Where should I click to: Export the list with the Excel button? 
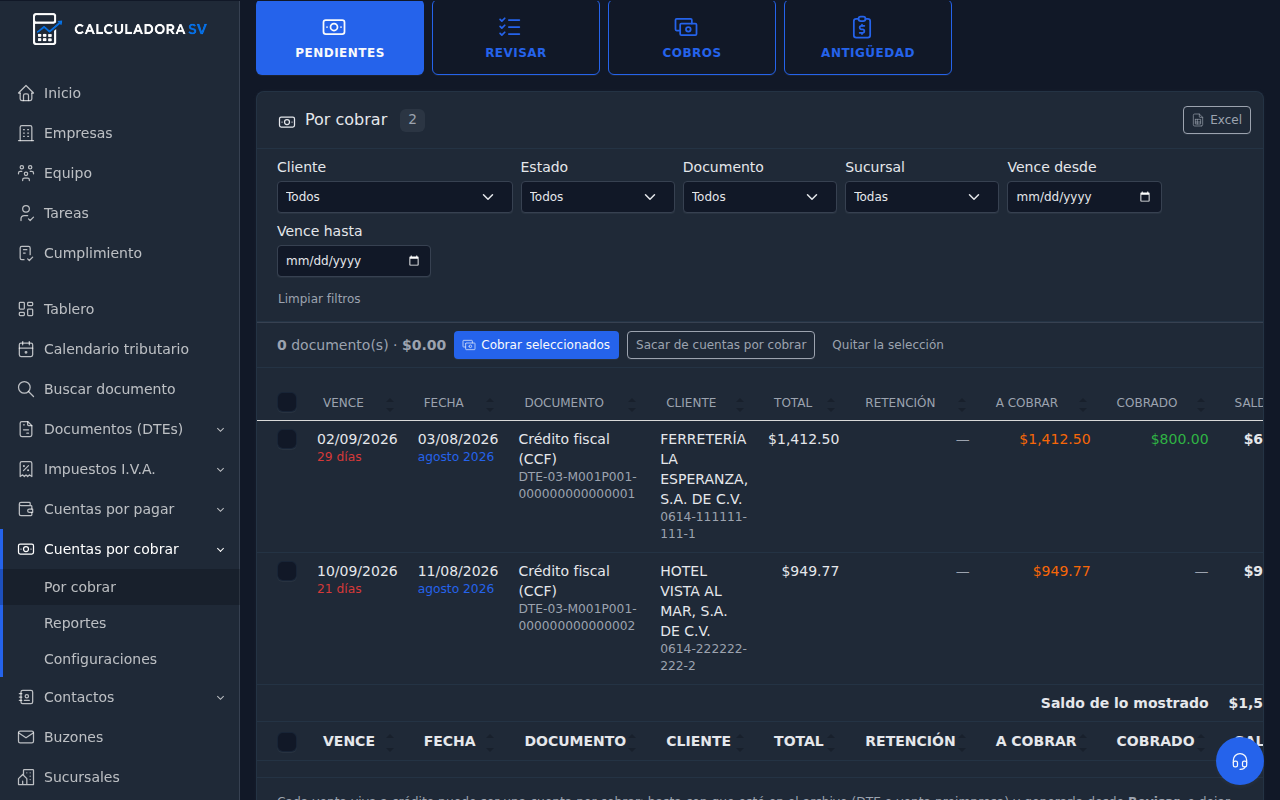pyautogui.click(x=1217, y=120)
